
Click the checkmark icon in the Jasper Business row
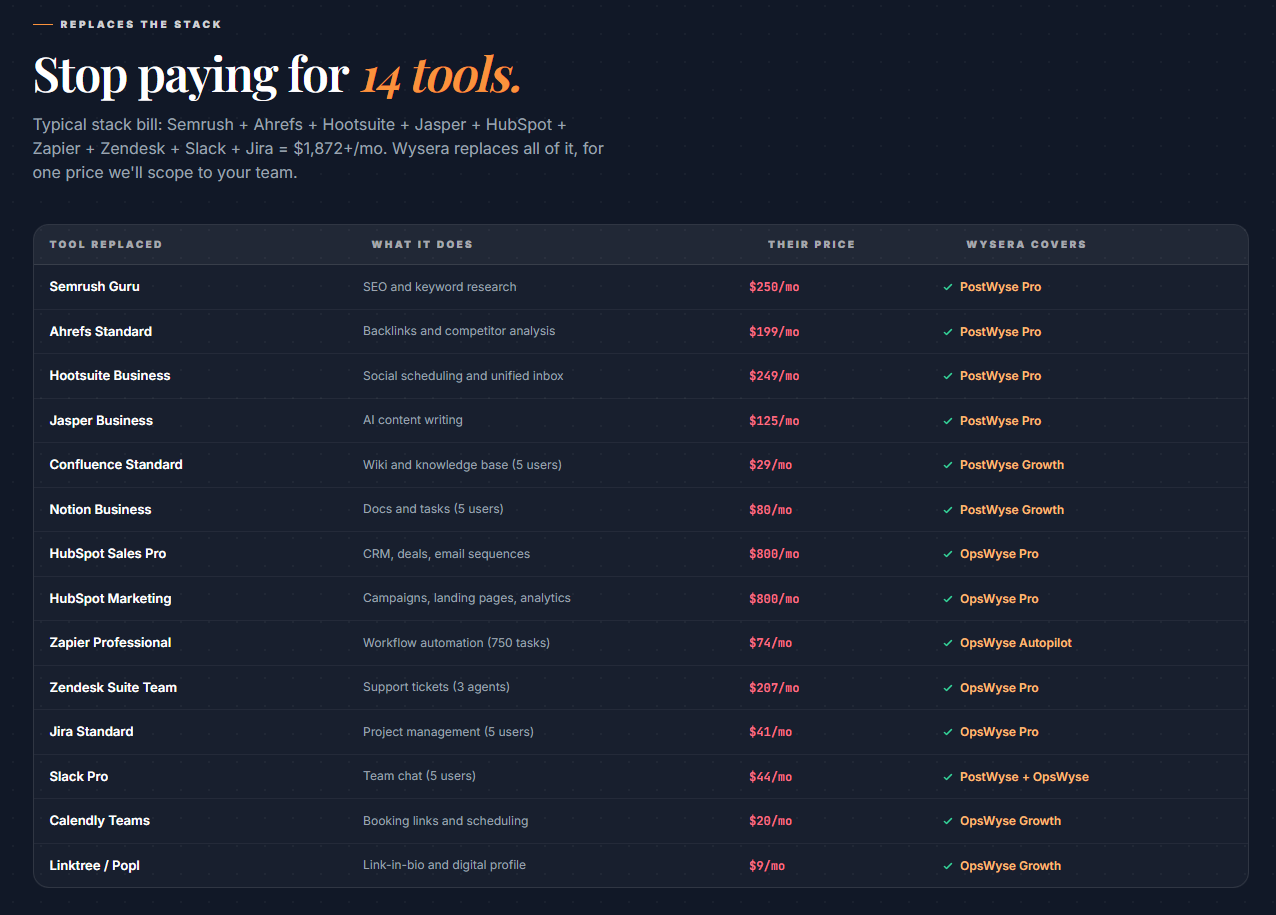[948, 421]
